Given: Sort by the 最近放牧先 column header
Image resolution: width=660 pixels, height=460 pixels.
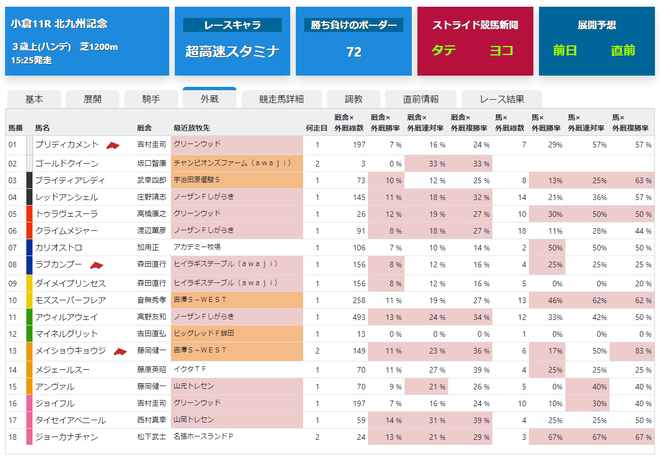Looking at the screenshot, I should [192, 128].
